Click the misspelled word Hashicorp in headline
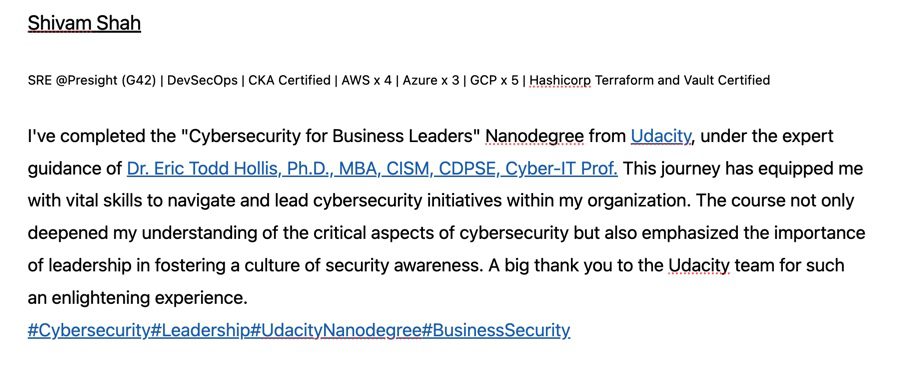 tap(560, 80)
